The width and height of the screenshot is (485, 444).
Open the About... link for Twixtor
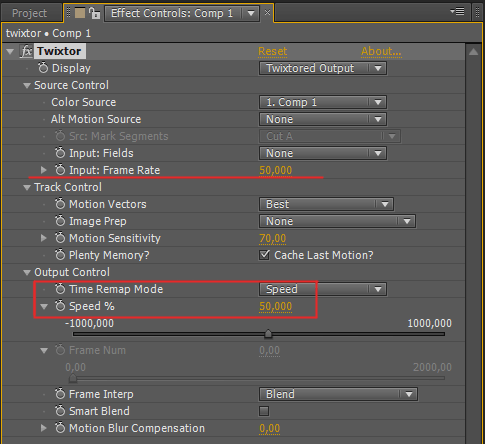point(381,51)
